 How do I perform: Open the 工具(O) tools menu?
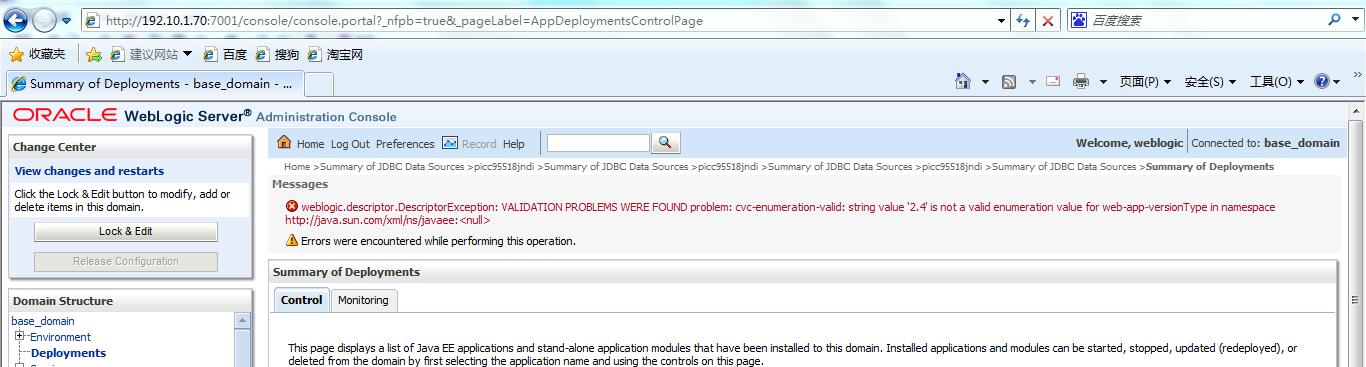pos(1277,82)
